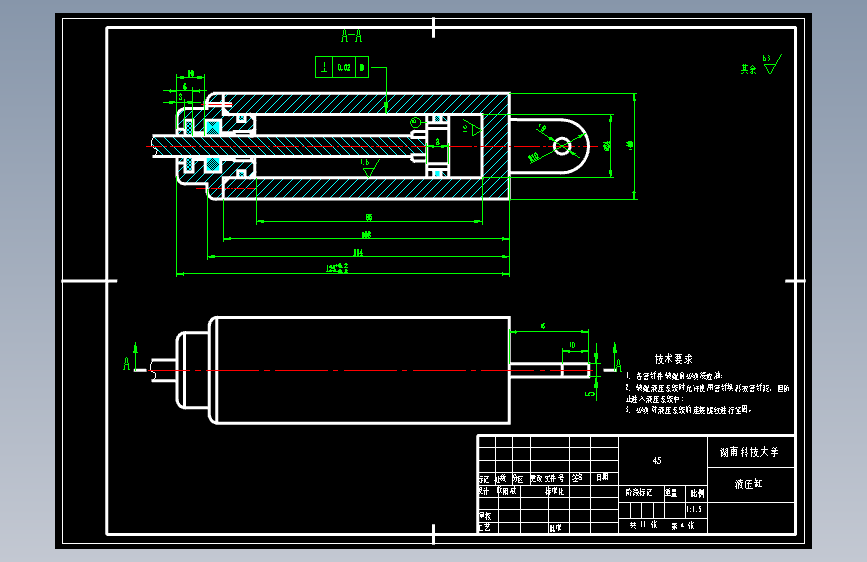867x562 pixels.
Task: Select the 液压缸 part name cell
Action: 750,485
